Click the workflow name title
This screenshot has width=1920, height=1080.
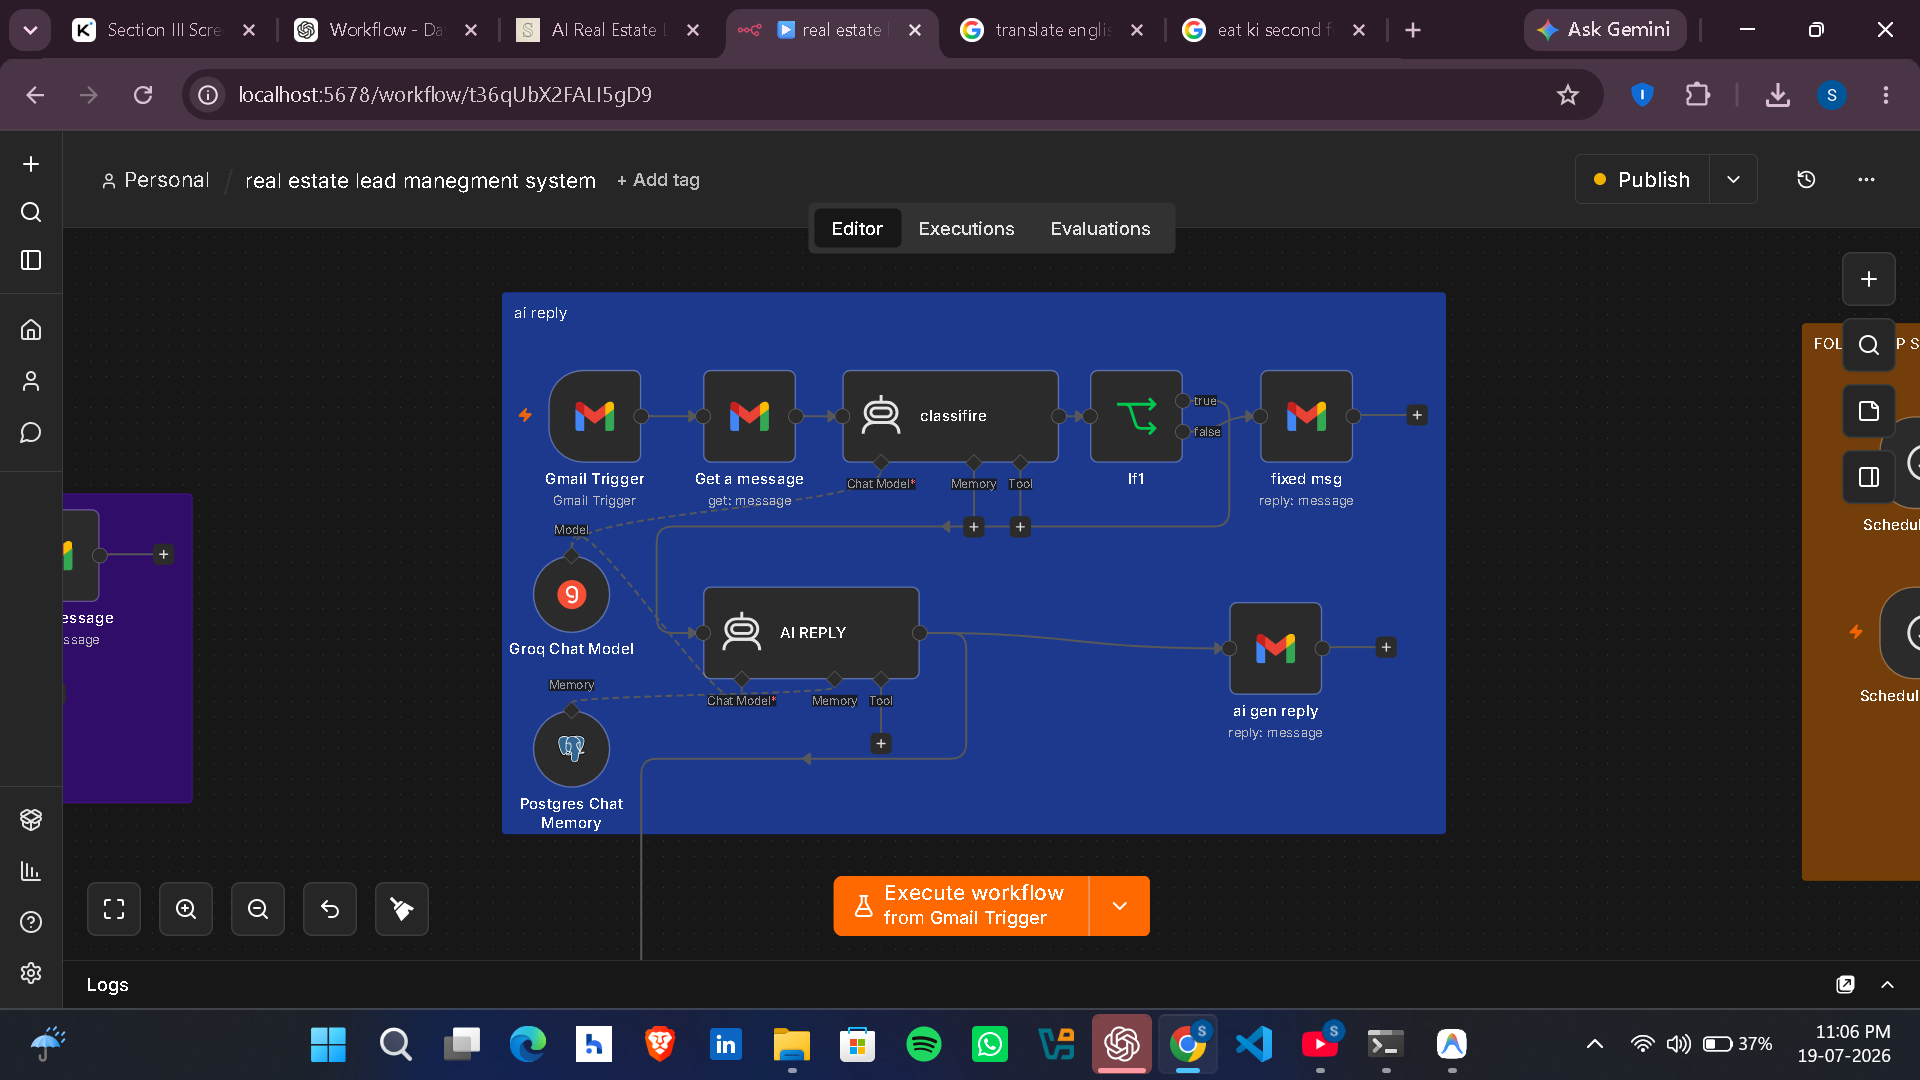point(420,180)
